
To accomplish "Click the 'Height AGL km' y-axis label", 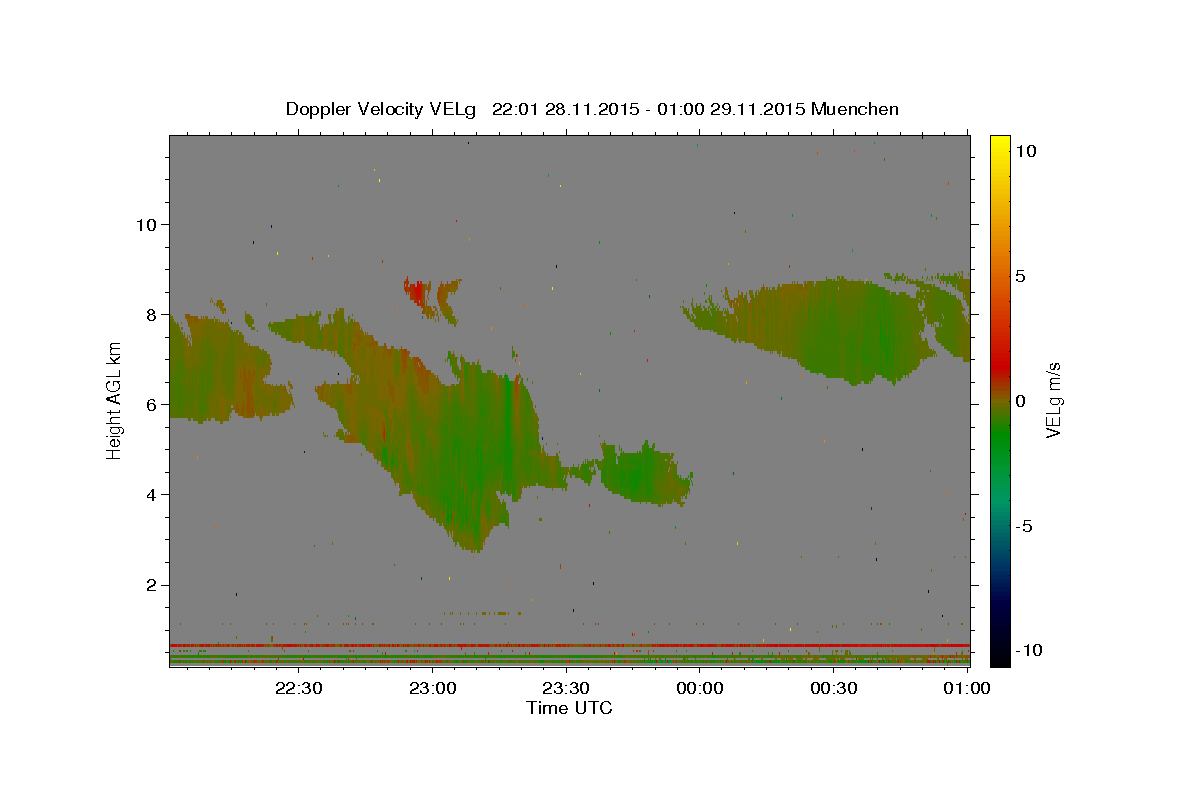I will (115, 400).
